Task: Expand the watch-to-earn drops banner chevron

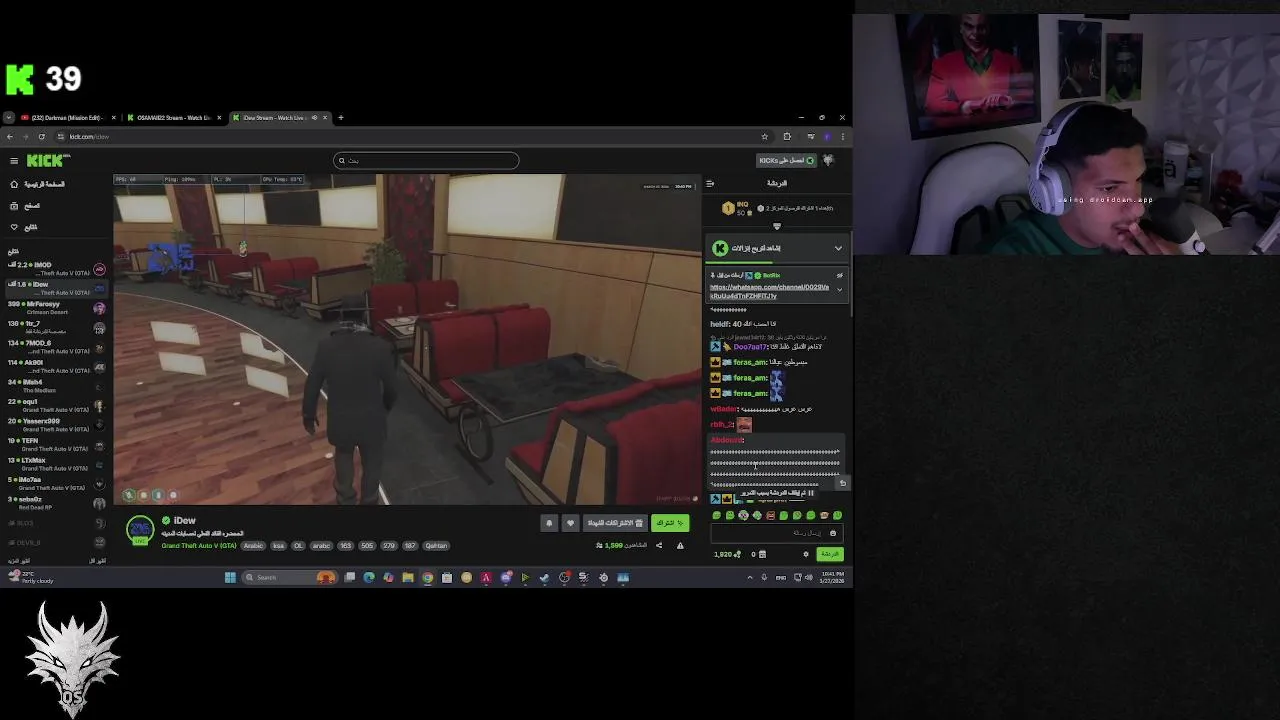Action: [x=838, y=248]
